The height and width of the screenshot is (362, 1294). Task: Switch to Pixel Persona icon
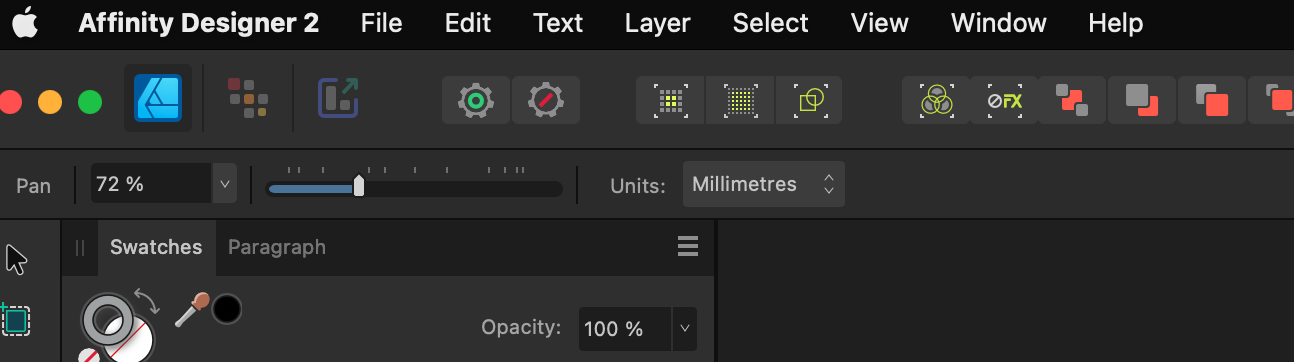(248, 99)
